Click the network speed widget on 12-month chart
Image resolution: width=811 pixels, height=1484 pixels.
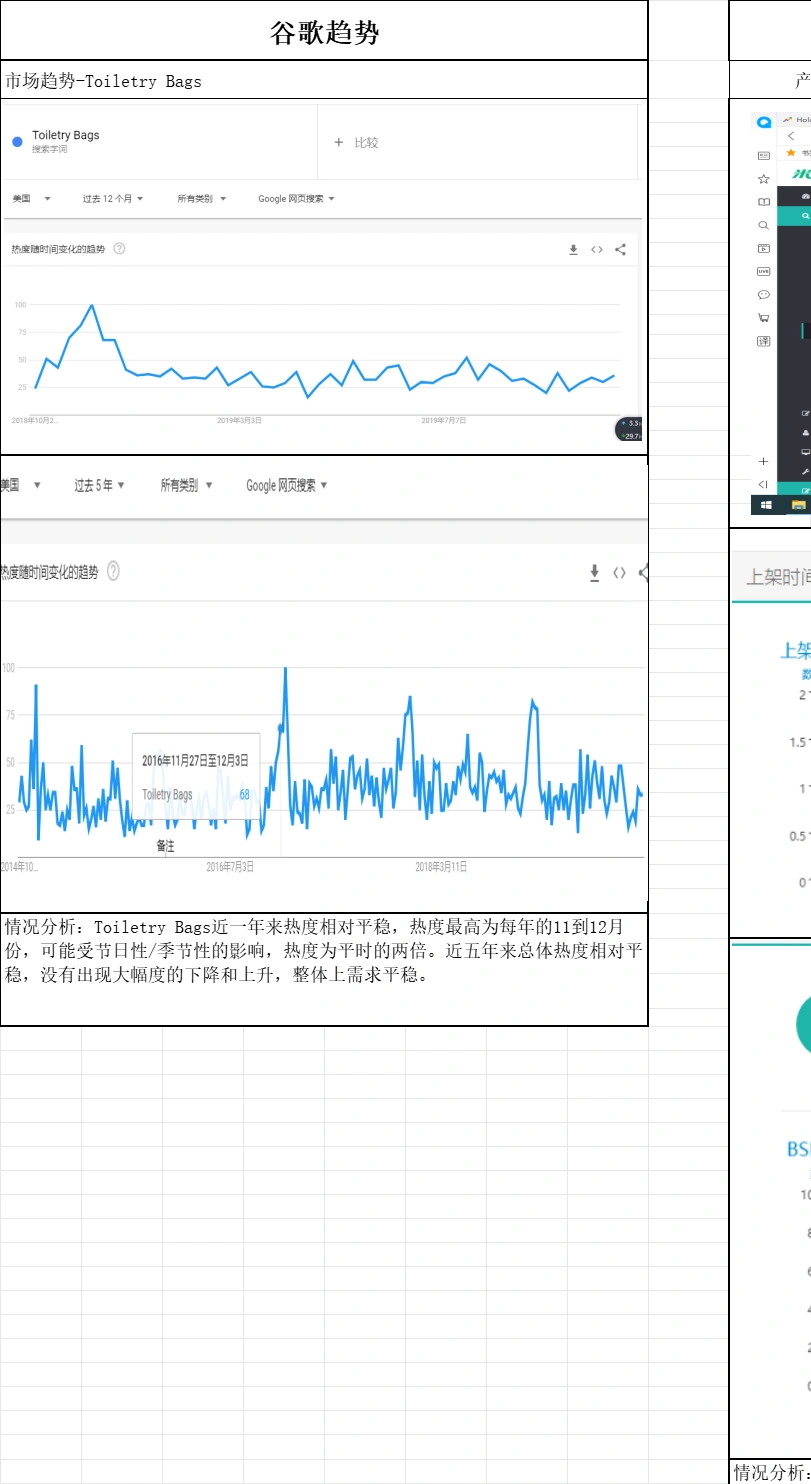pos(630,430)
